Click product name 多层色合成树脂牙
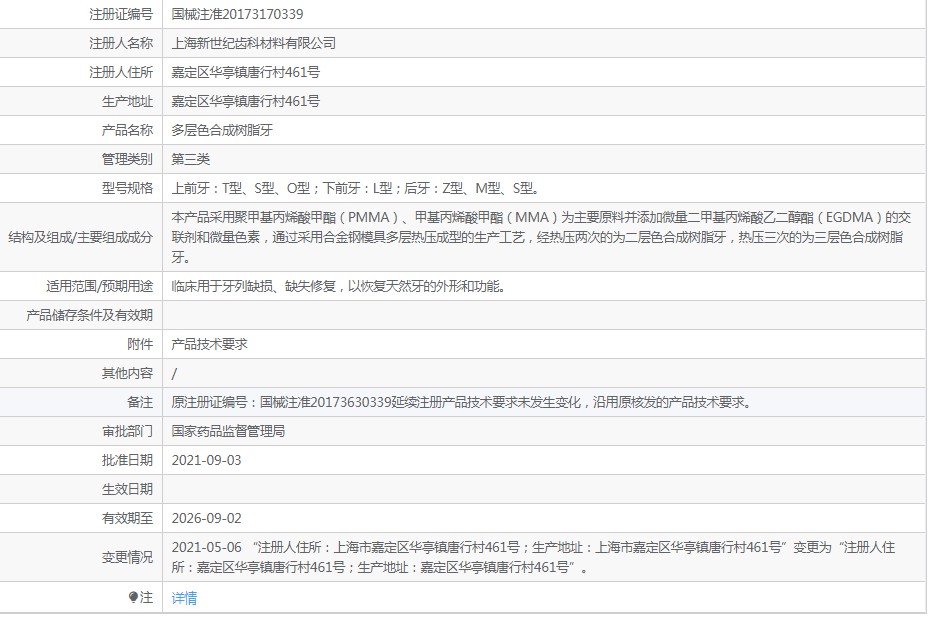The height and width of the screenshot is (623, 928). (x=222, y=130)
